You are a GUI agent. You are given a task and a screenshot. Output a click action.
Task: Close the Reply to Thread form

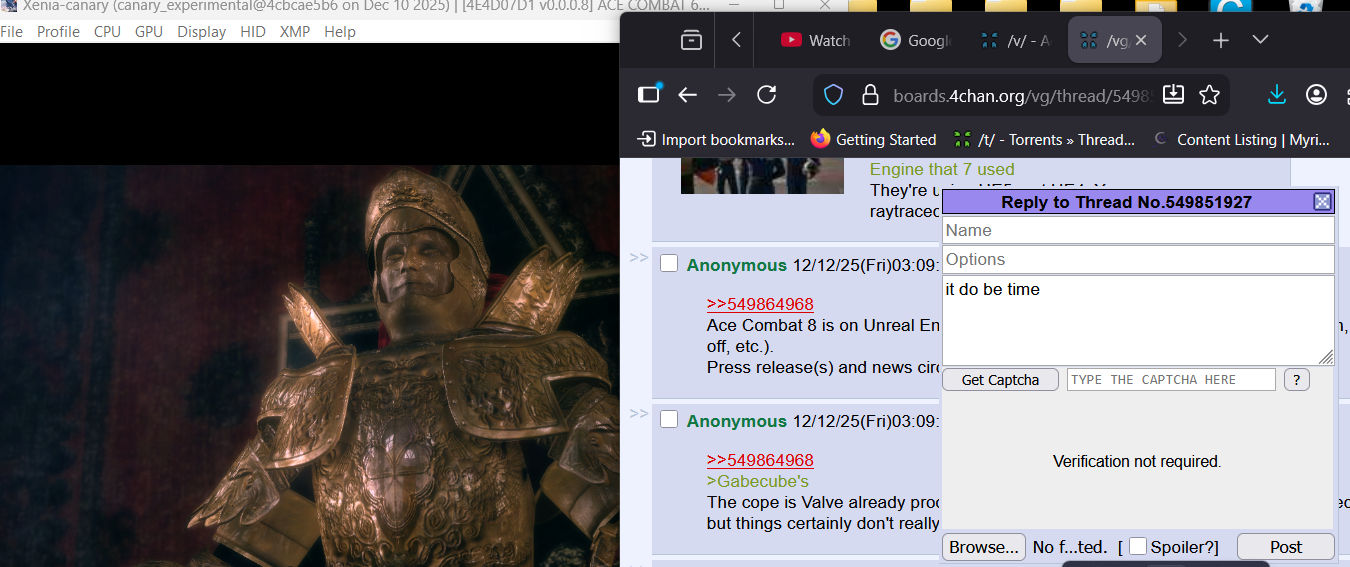(x=1322, y=202)
